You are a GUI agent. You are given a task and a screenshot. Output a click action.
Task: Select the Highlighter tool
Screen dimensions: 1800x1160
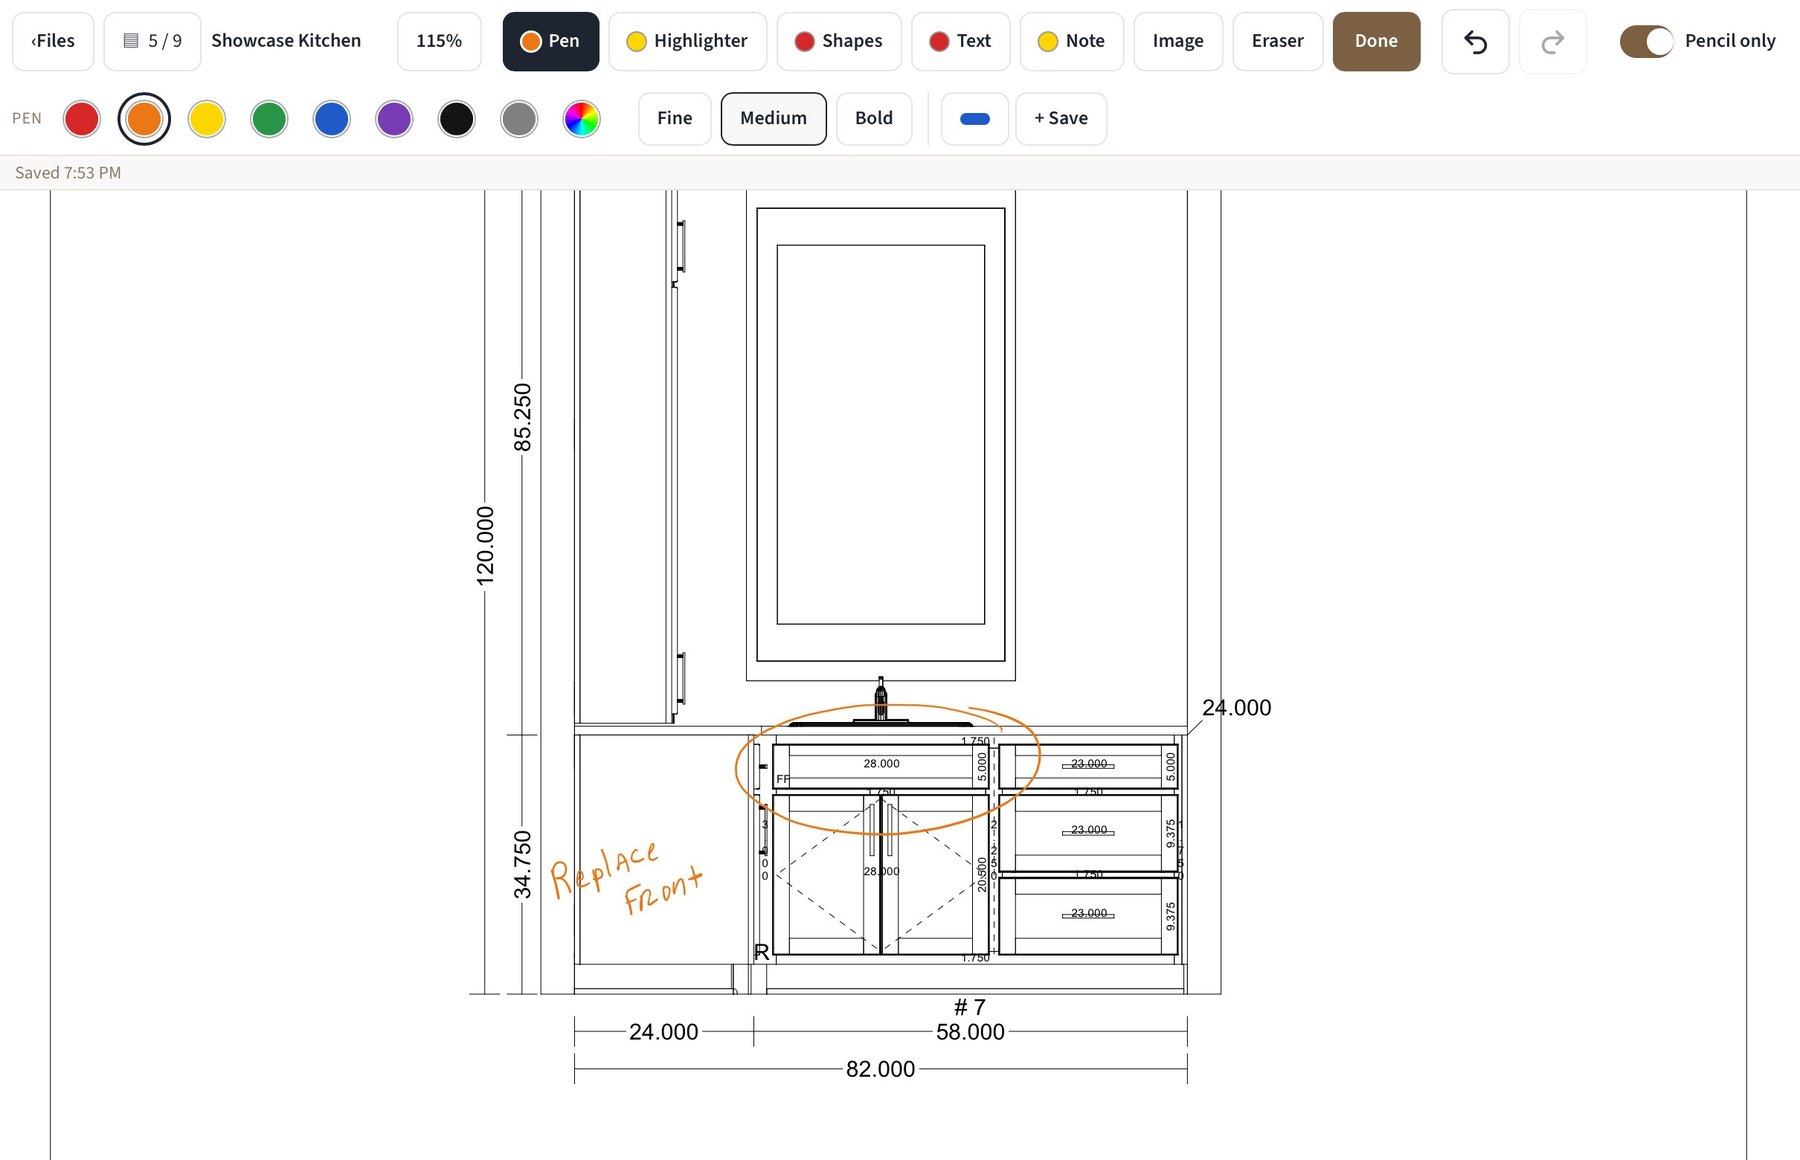687,41
